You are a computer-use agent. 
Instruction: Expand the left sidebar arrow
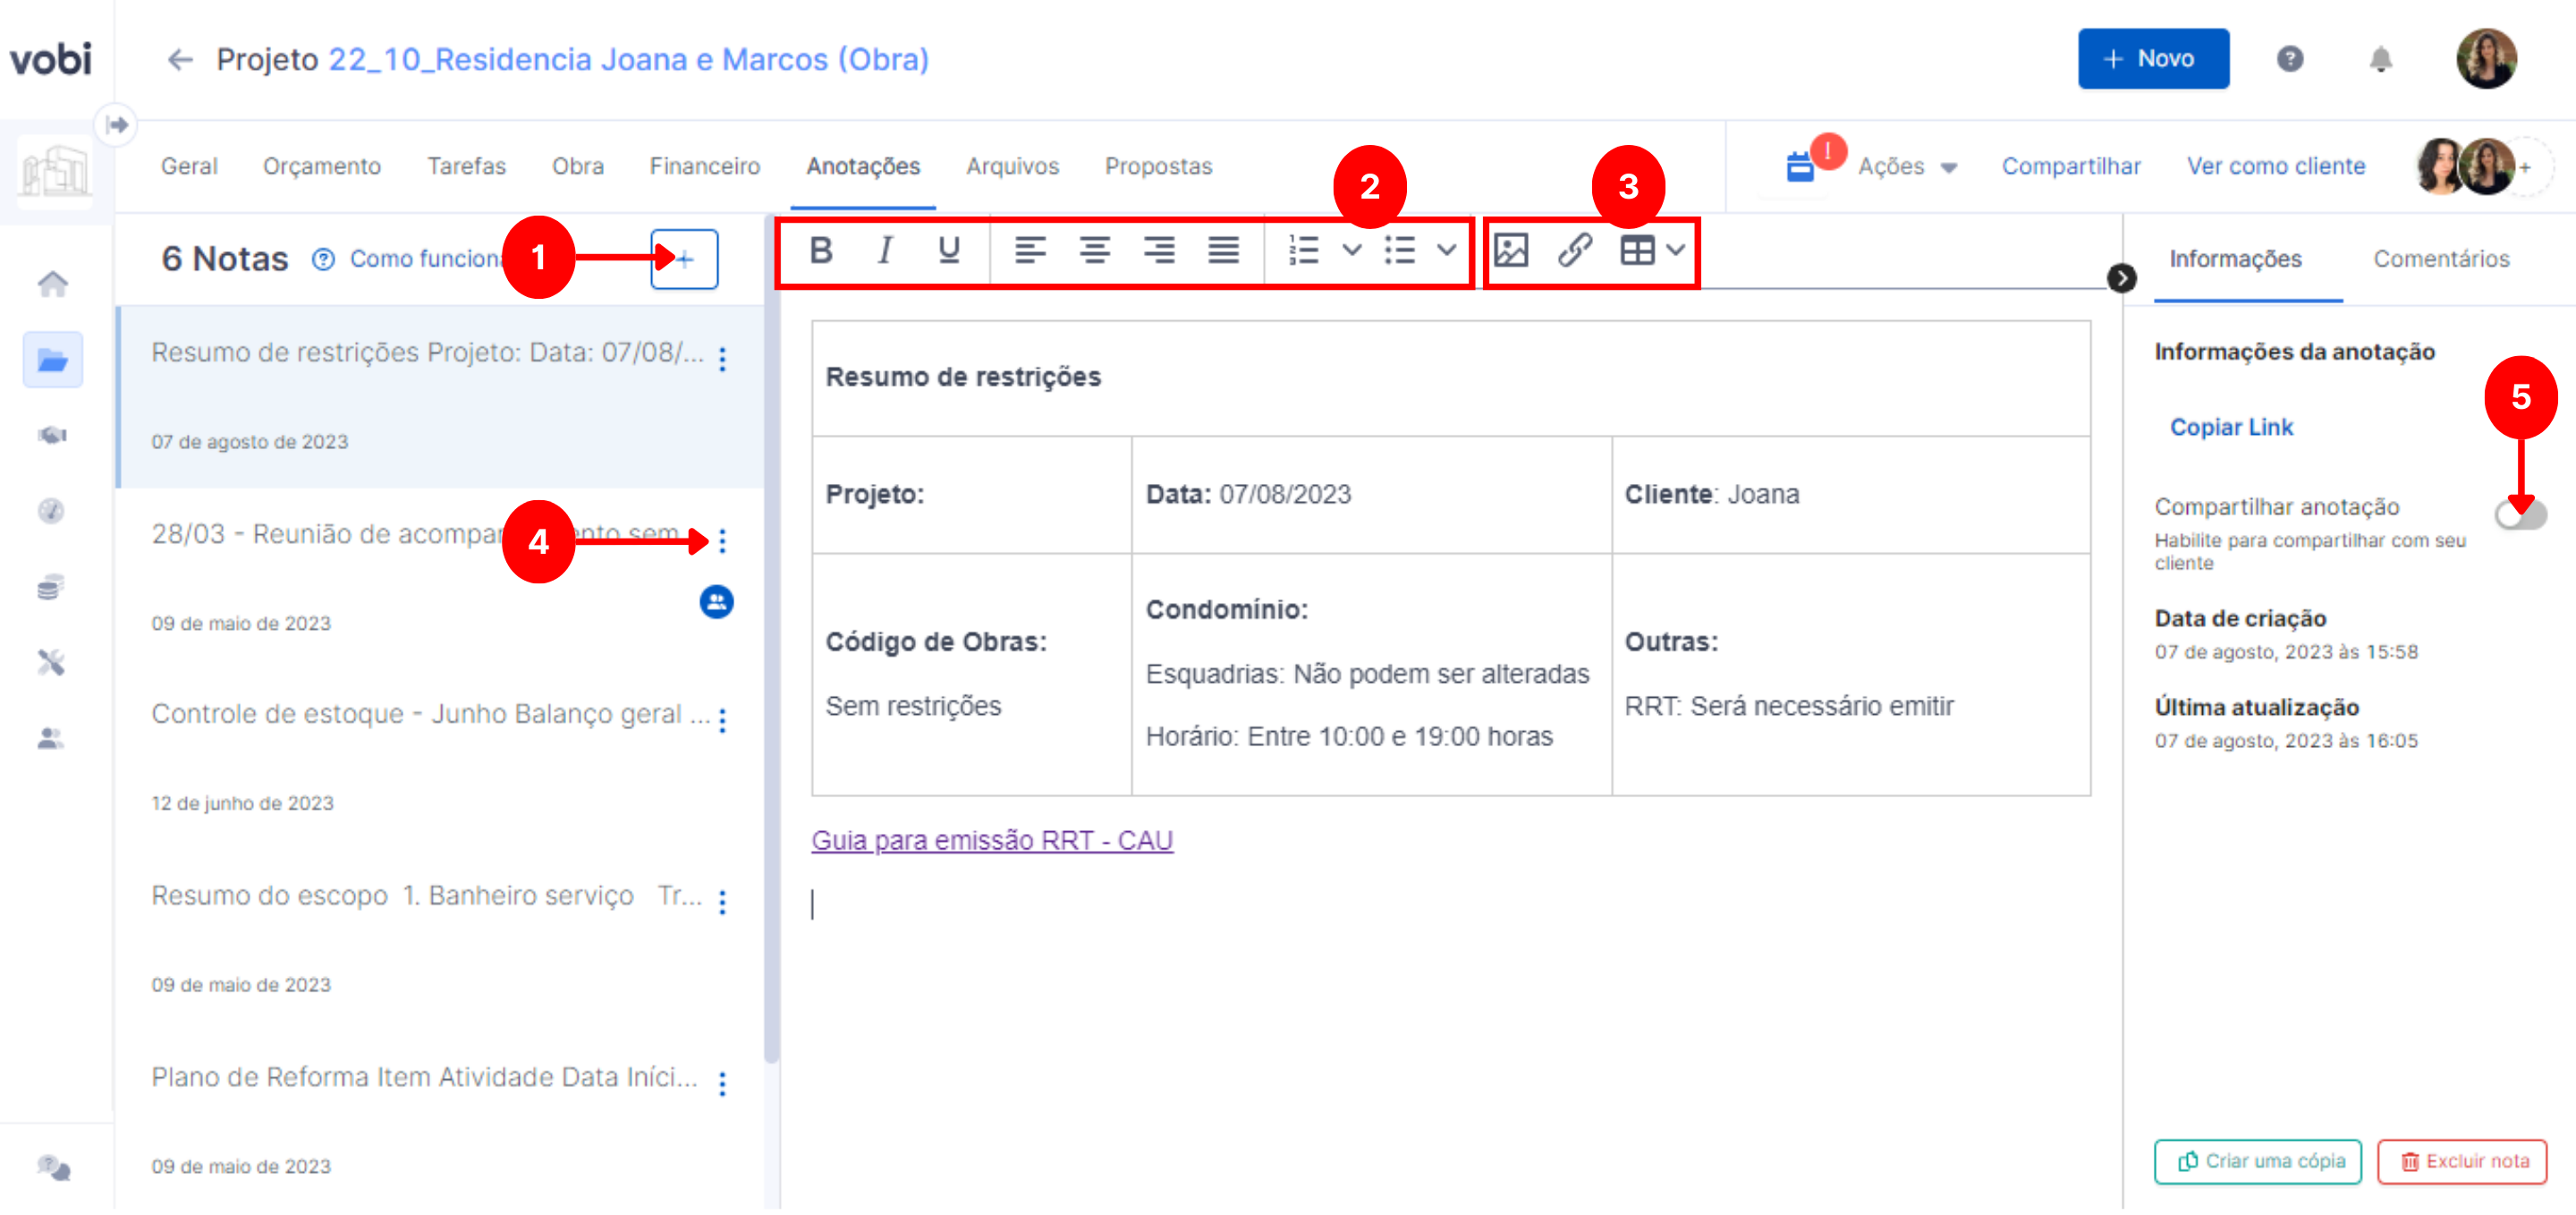click(x=117, y=125)
